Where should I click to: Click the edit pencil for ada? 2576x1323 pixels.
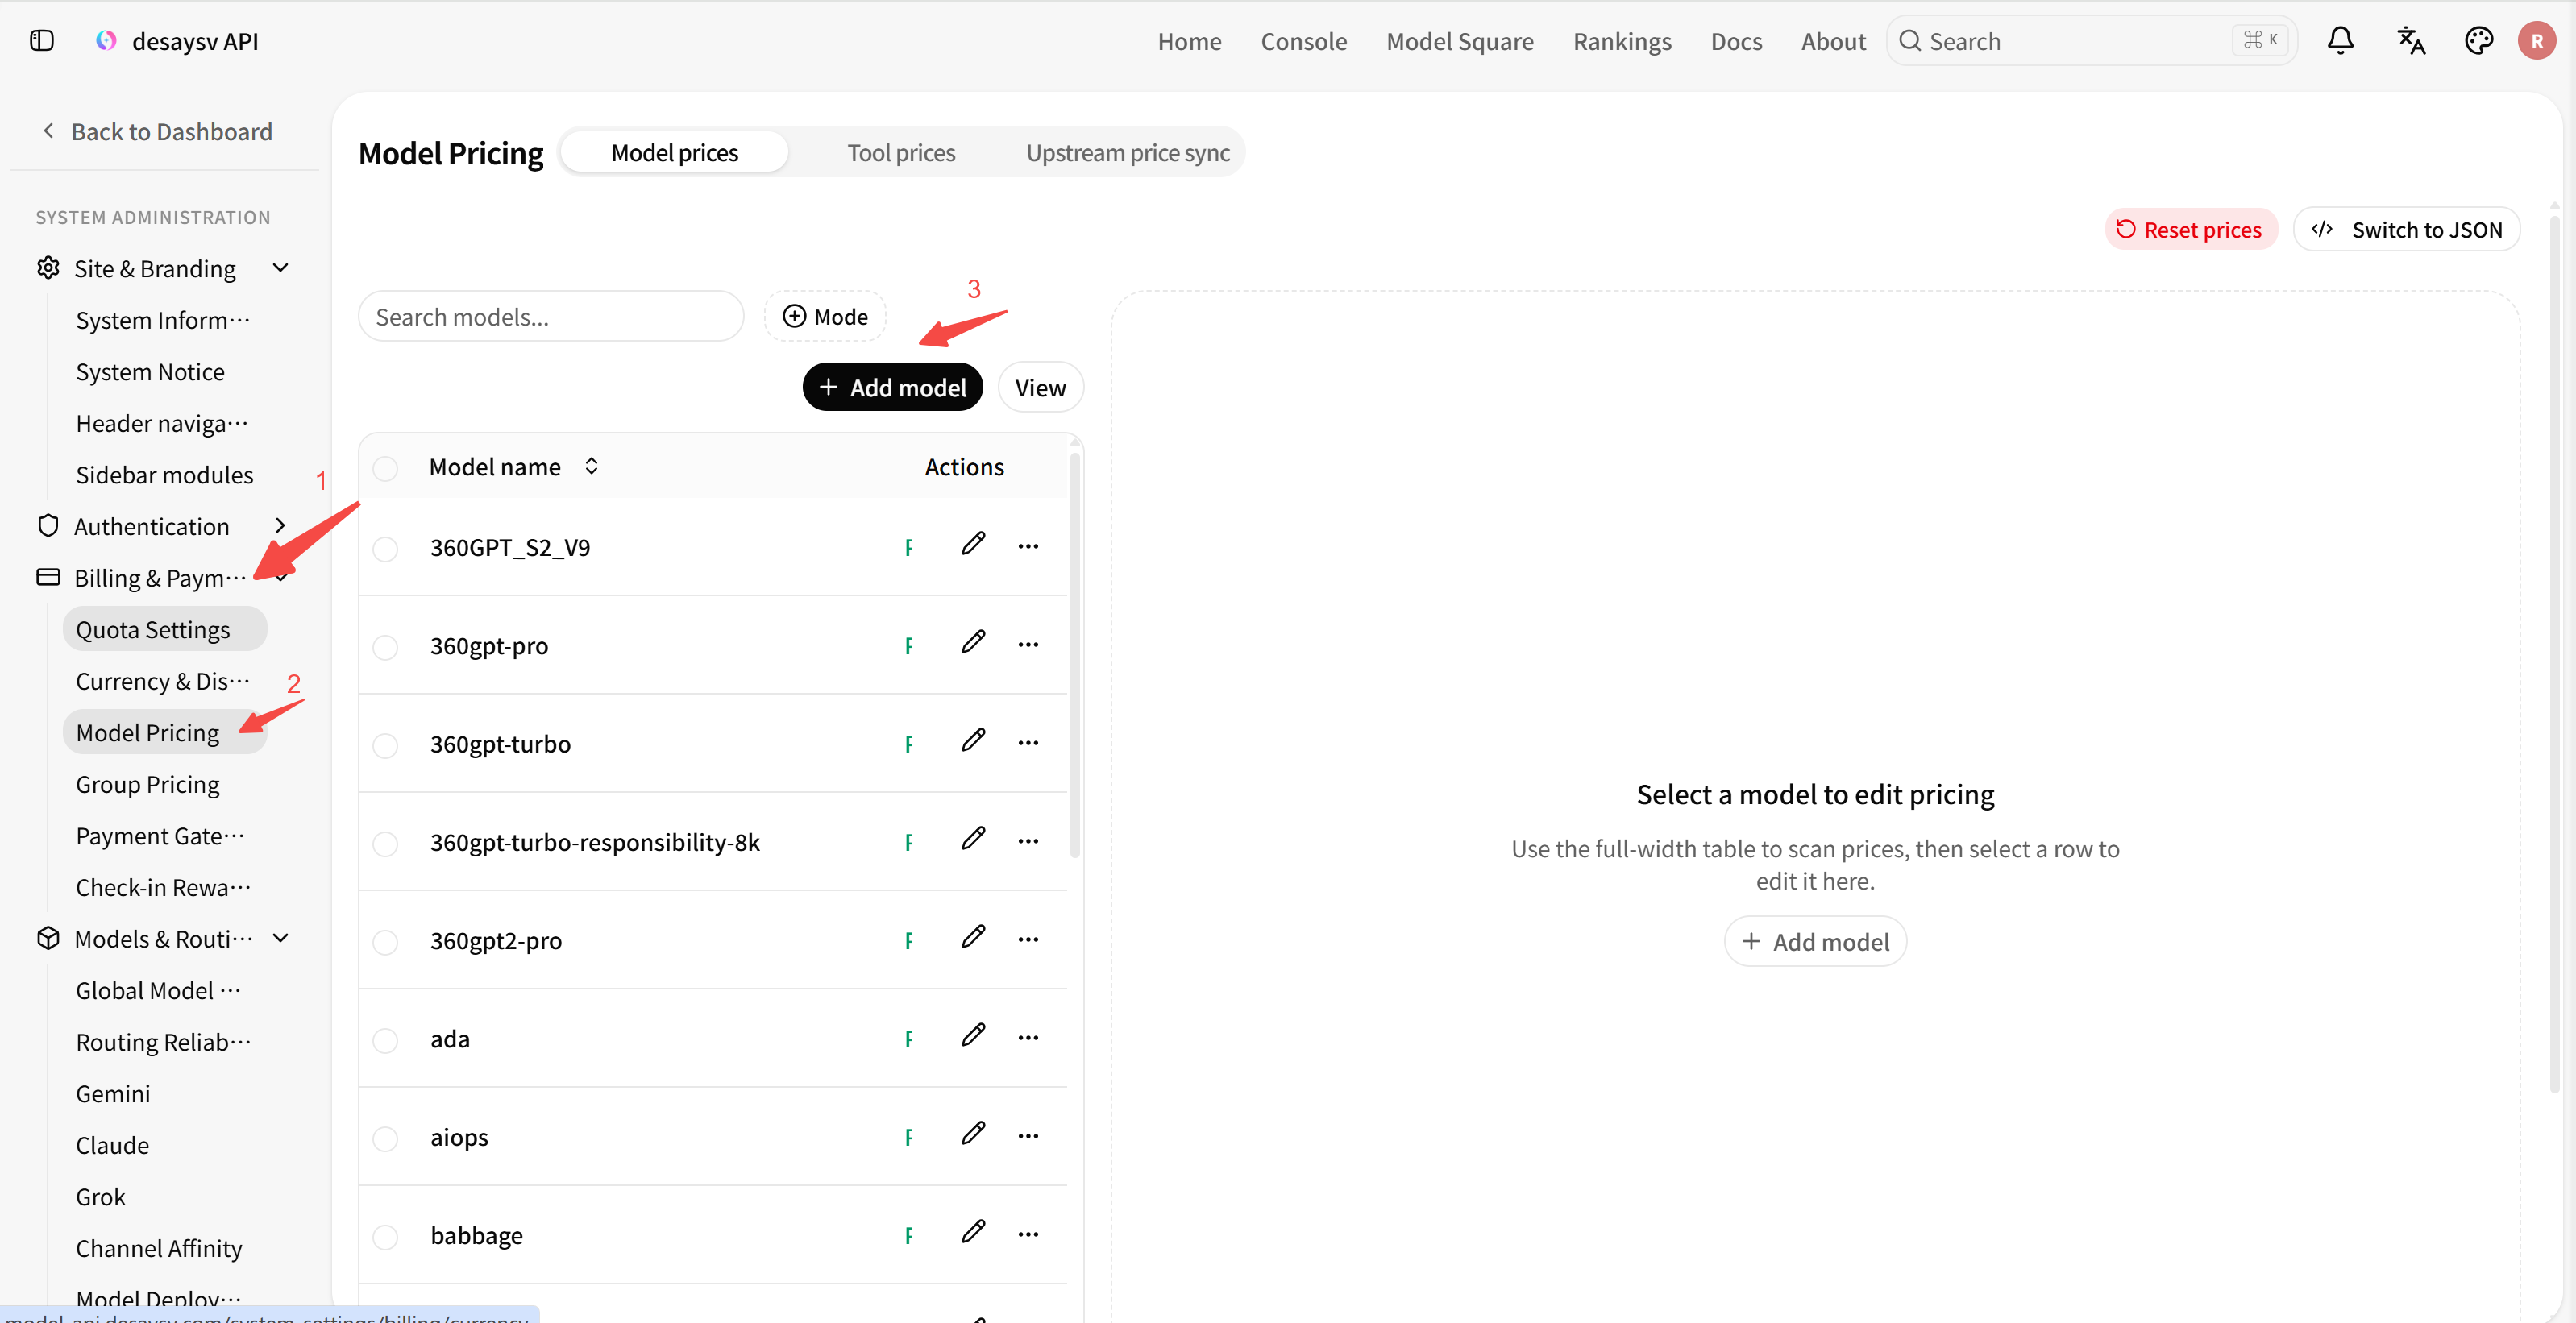tap(973, 1036)
